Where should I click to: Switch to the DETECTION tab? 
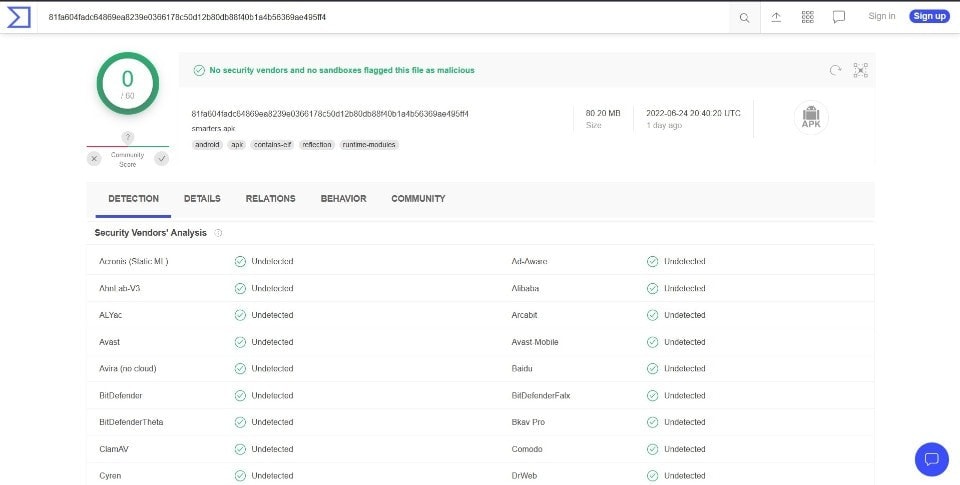click(x=133, y=199)
